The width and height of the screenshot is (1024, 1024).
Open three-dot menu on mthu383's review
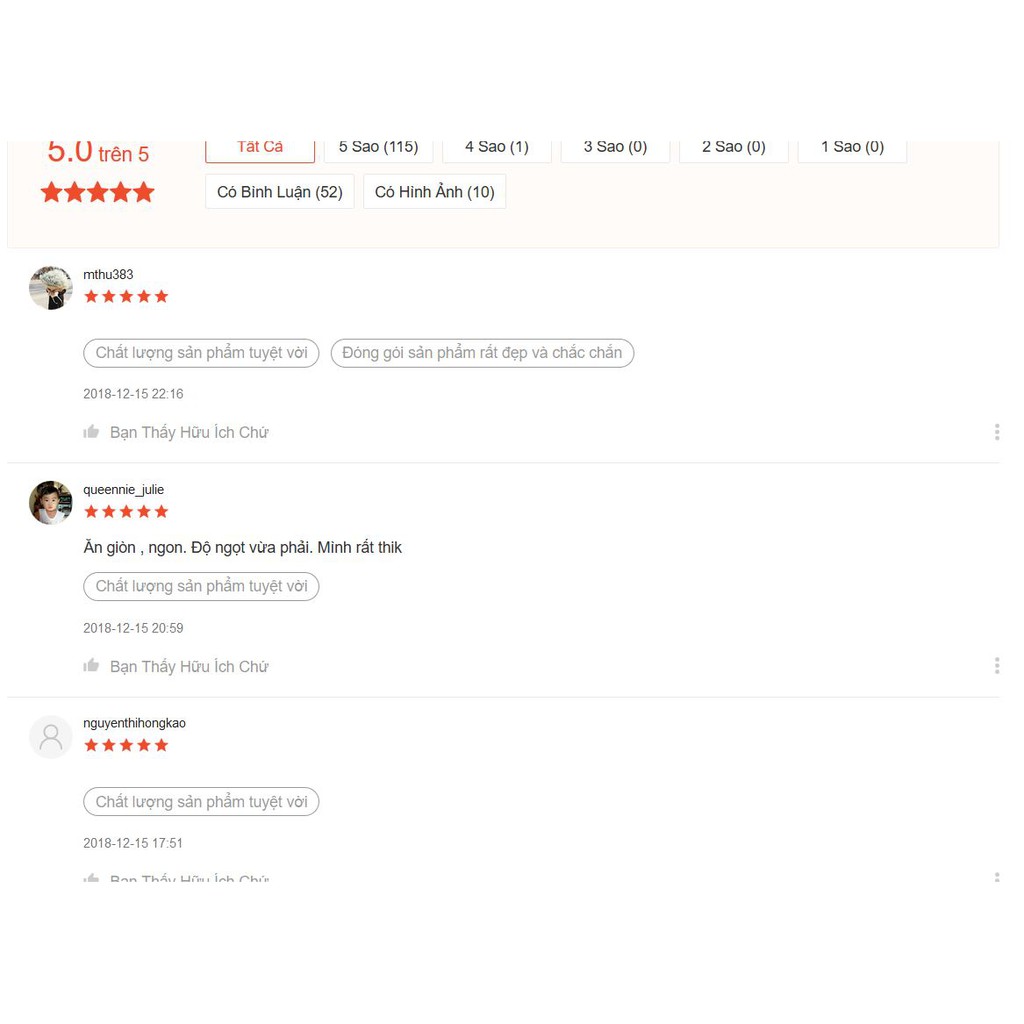click(x=997, y=432)
